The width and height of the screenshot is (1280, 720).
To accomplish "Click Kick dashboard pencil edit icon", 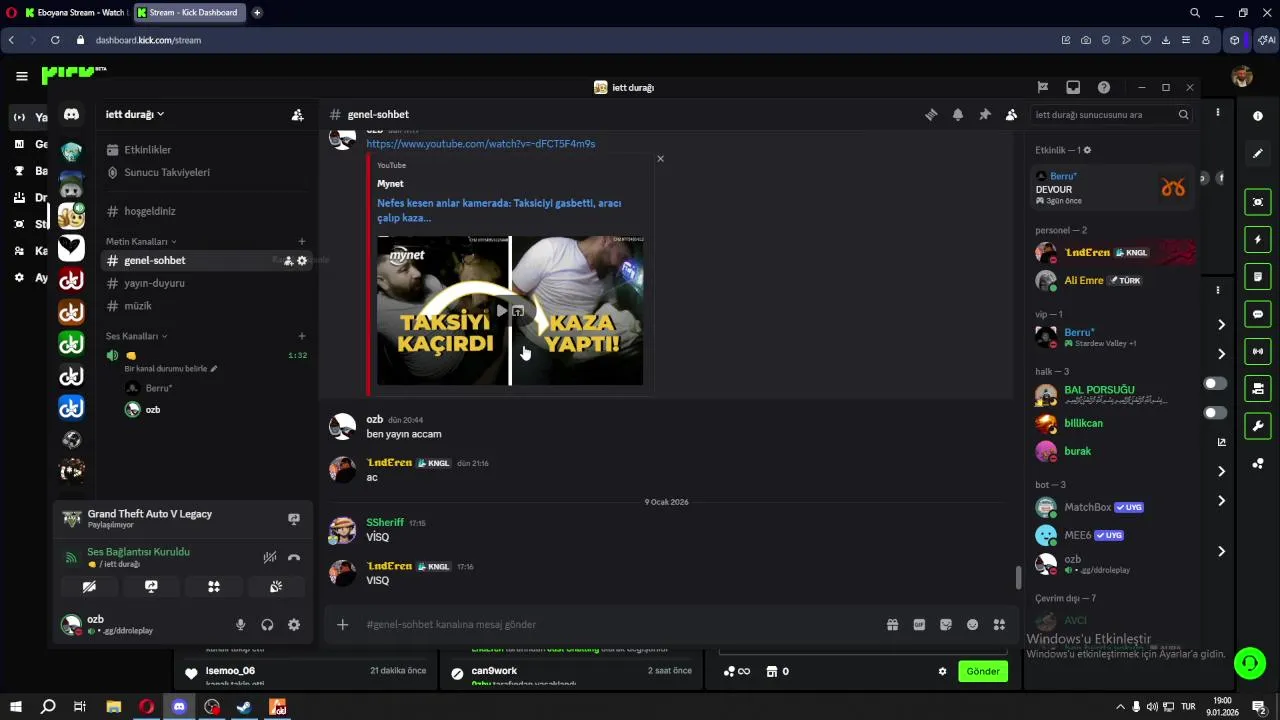I will point(1258,154).
